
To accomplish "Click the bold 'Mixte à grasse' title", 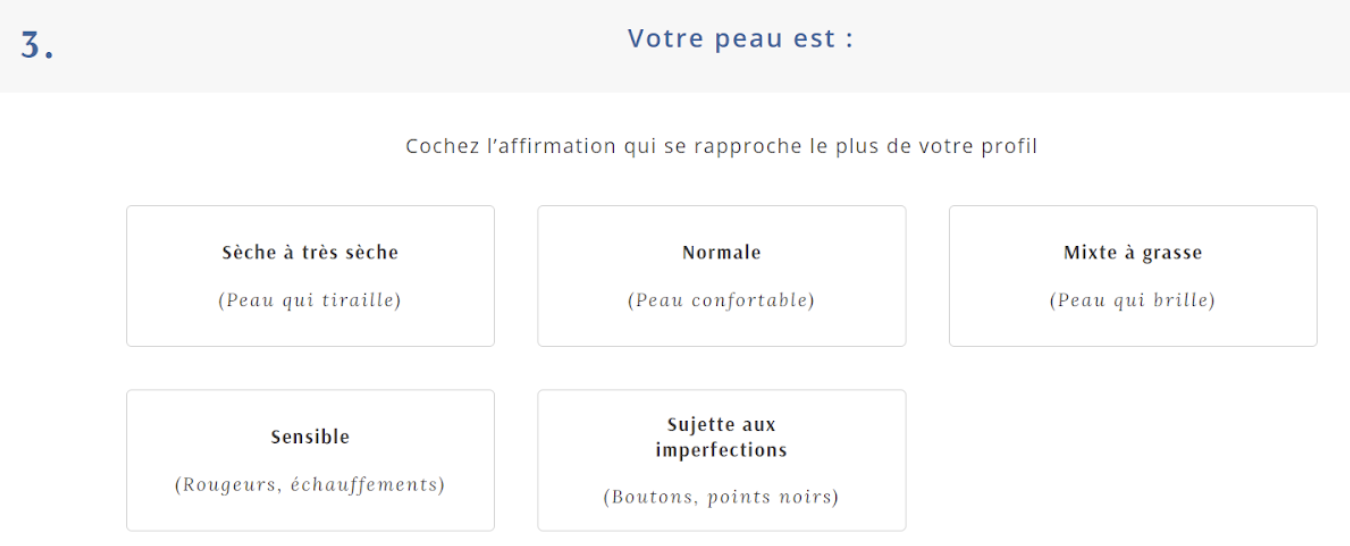I will point(1132,253).
